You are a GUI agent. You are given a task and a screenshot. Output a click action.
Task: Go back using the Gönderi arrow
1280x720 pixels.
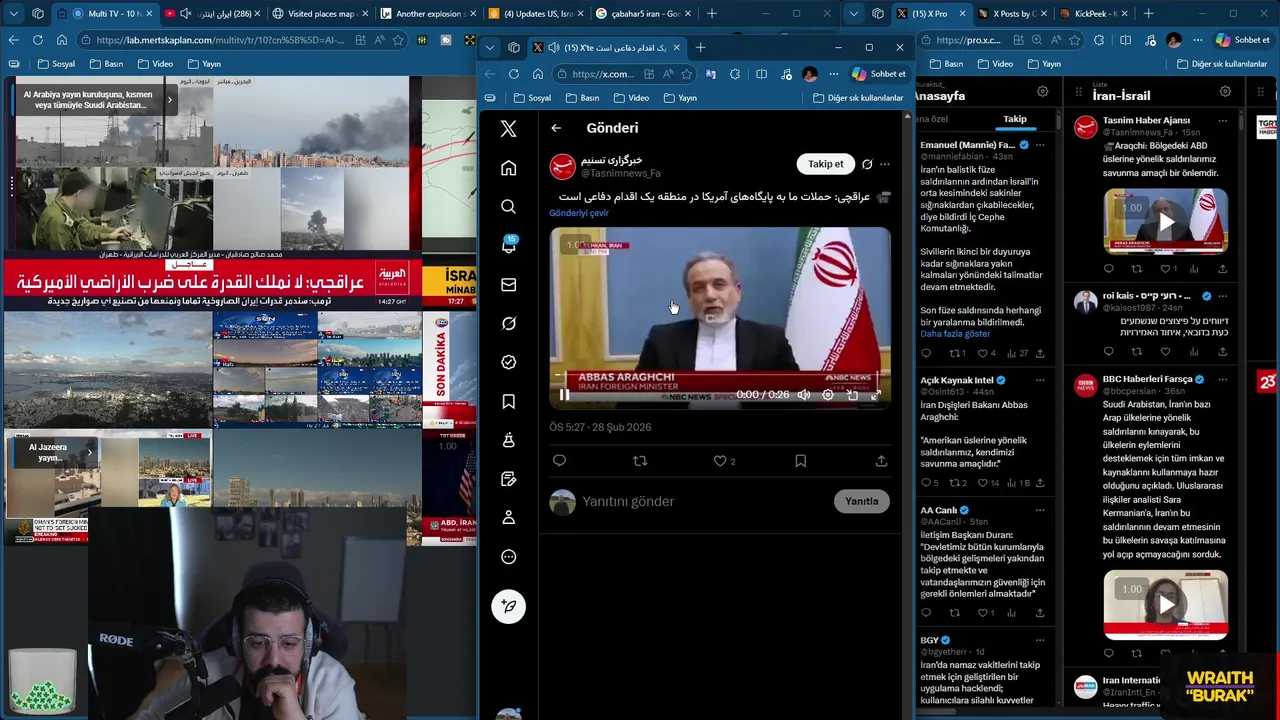pos(556,128)
